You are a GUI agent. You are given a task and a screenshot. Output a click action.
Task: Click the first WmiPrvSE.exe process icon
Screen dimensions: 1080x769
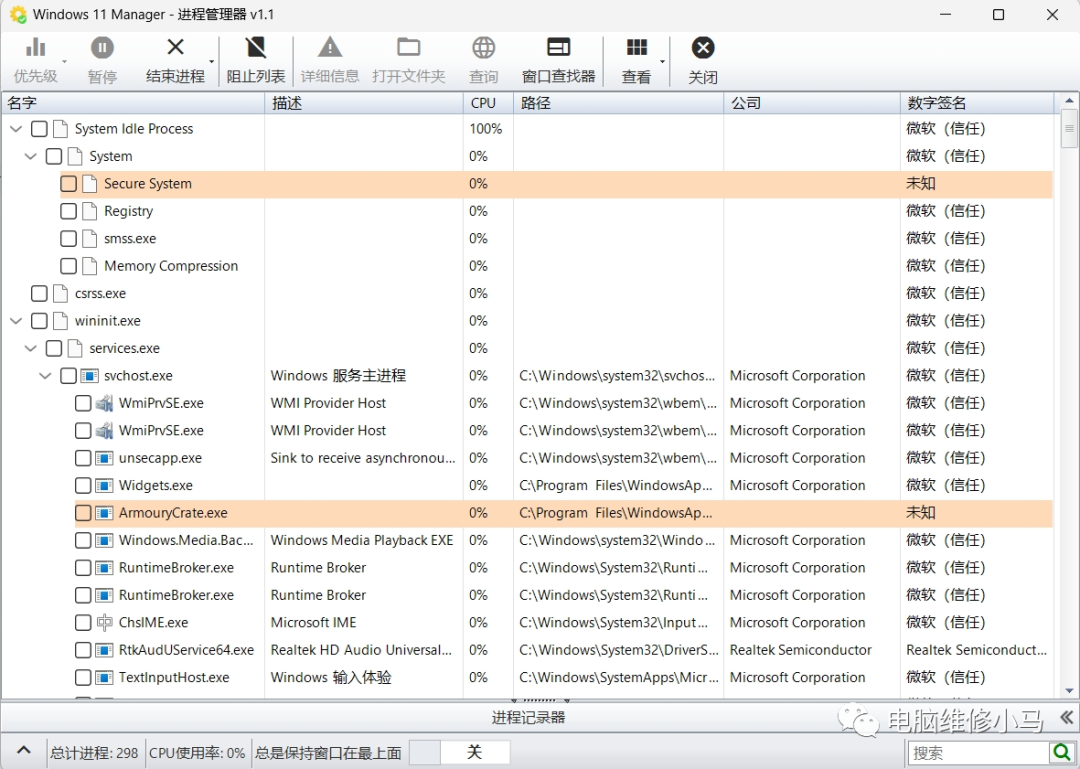pyautogui.click(x=104, y=403)
